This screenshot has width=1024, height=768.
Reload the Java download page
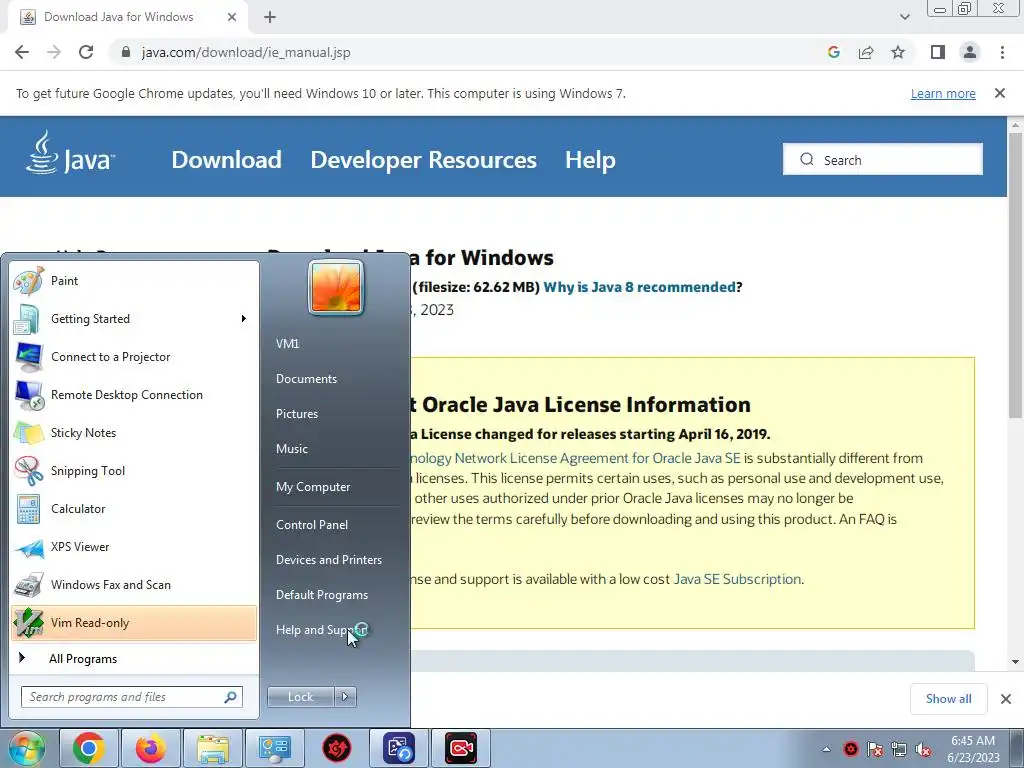click(x=86, y=52)
